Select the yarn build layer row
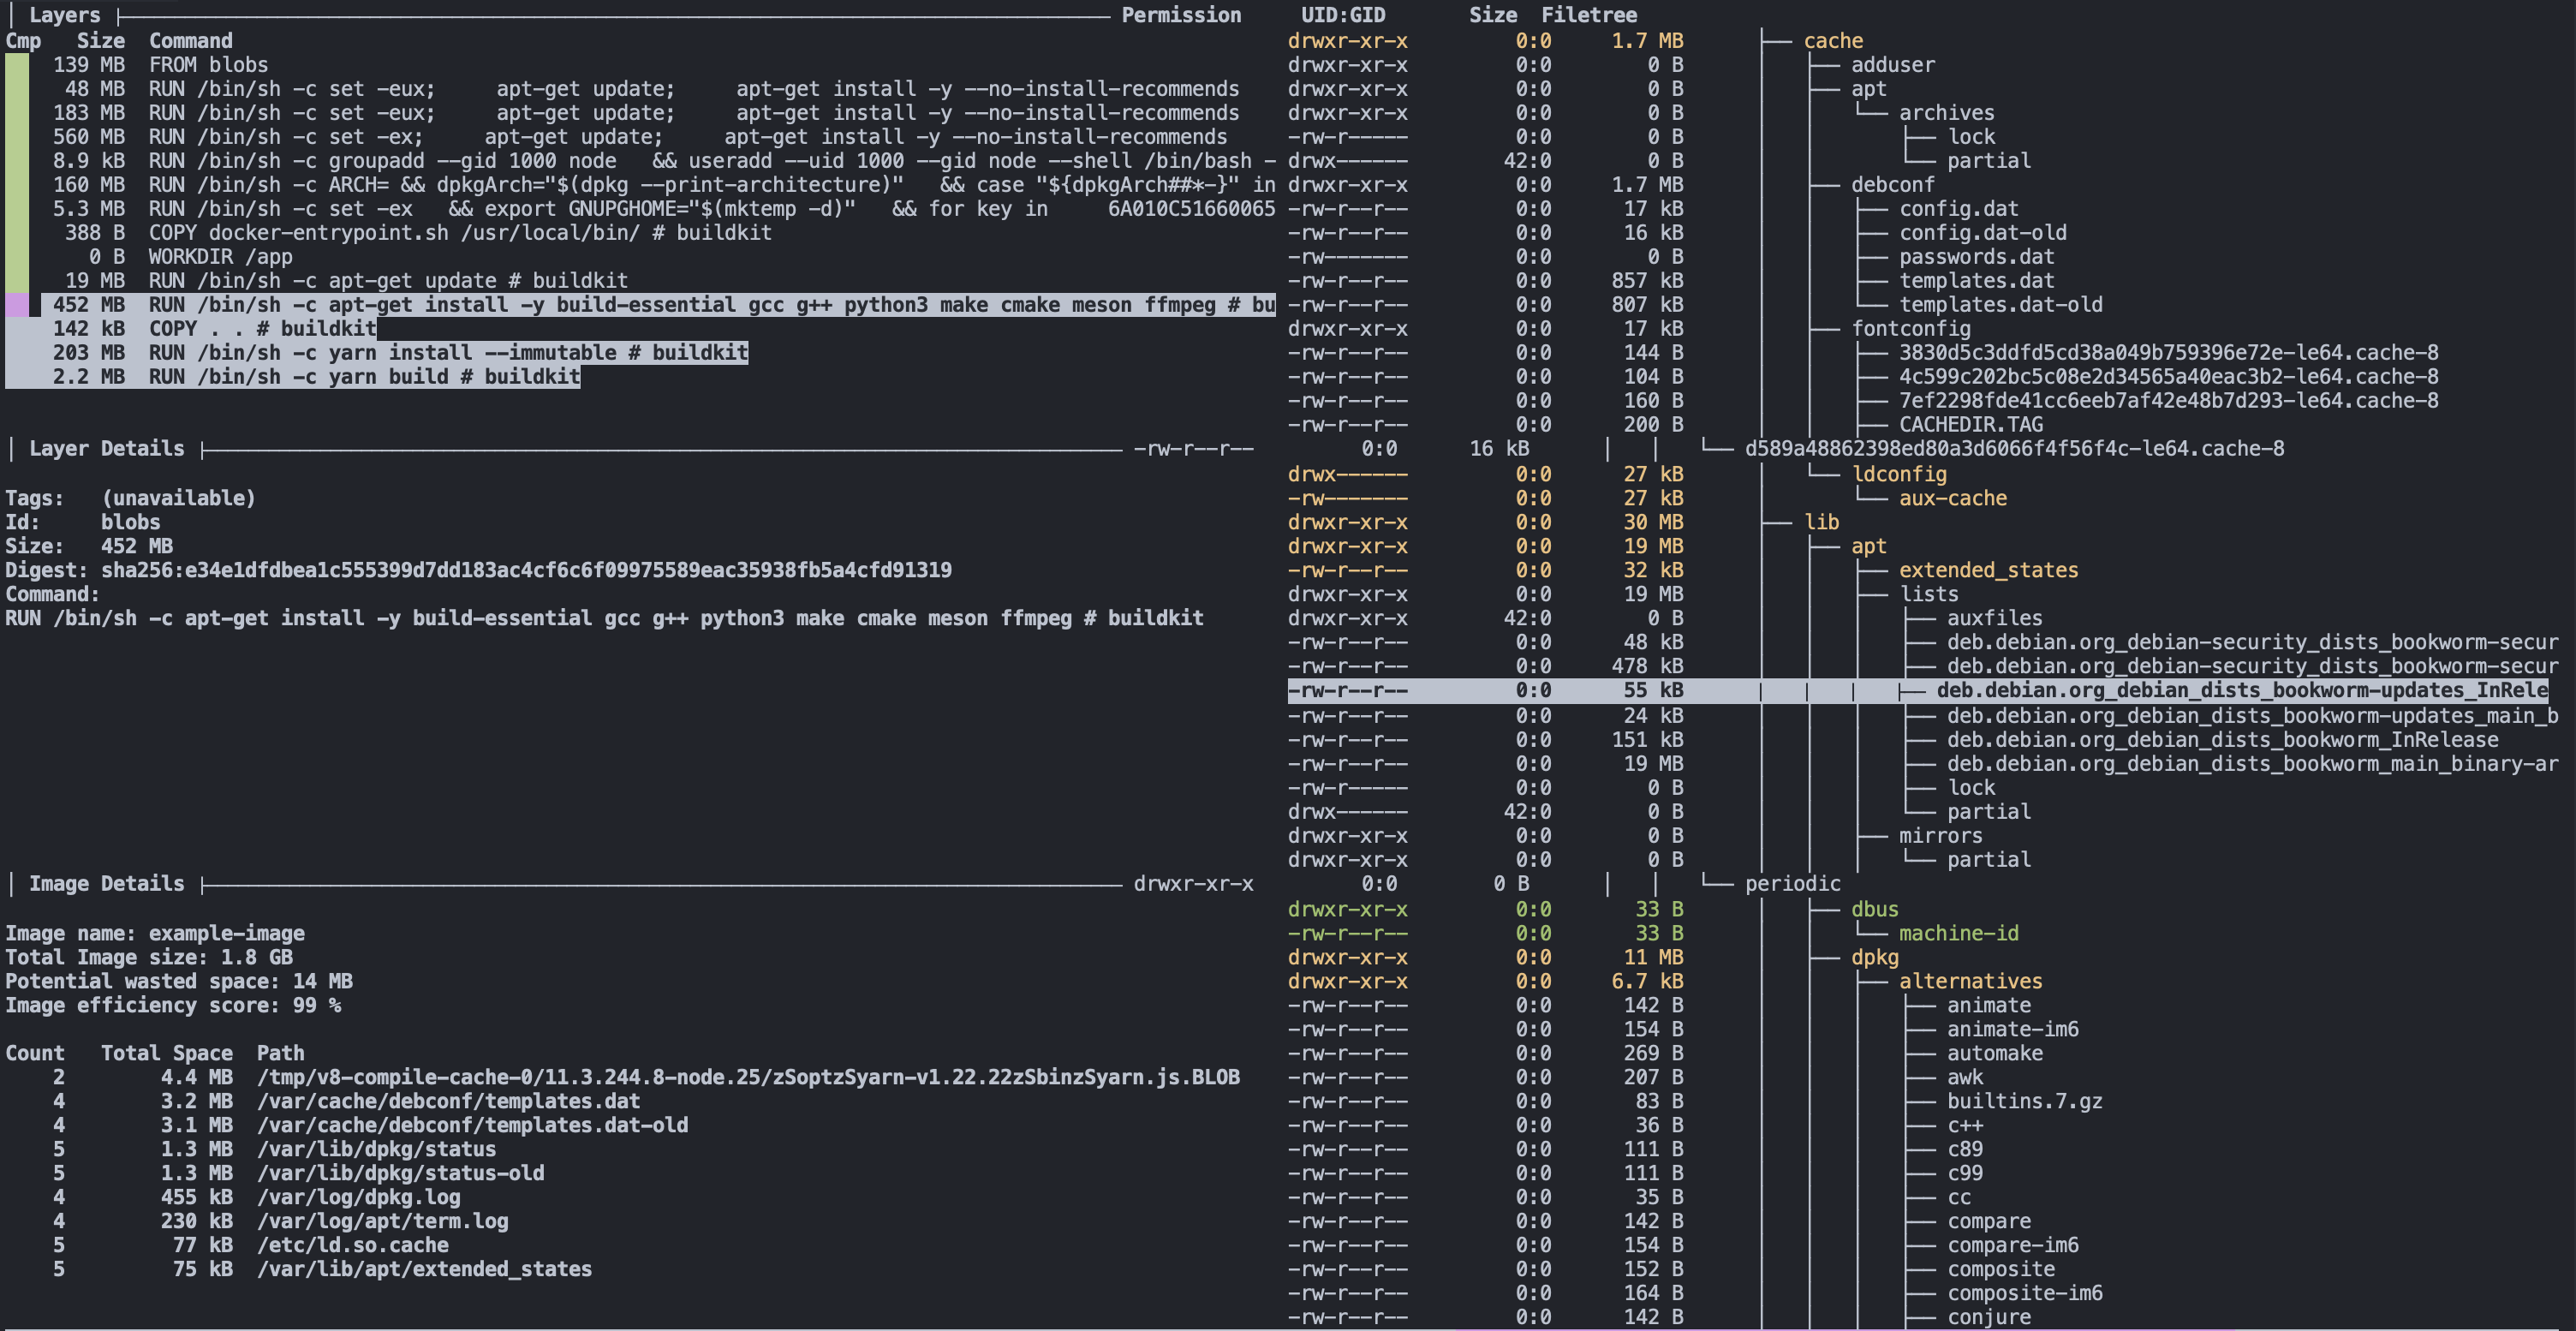The width and height of the screenshot is (2576, 1331). [364, 377]
